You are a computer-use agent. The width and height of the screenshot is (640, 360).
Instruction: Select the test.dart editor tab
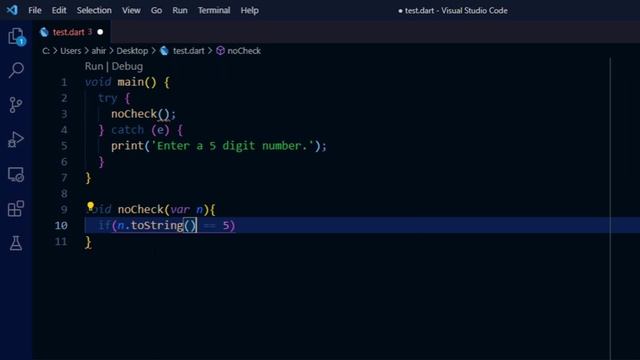coord(71,32)
